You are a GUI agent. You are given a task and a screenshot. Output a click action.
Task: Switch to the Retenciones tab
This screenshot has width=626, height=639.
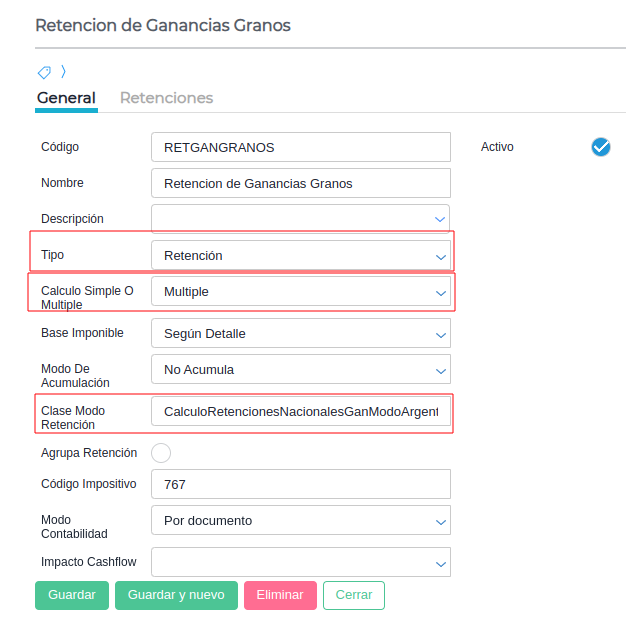(x=166, y=98)
